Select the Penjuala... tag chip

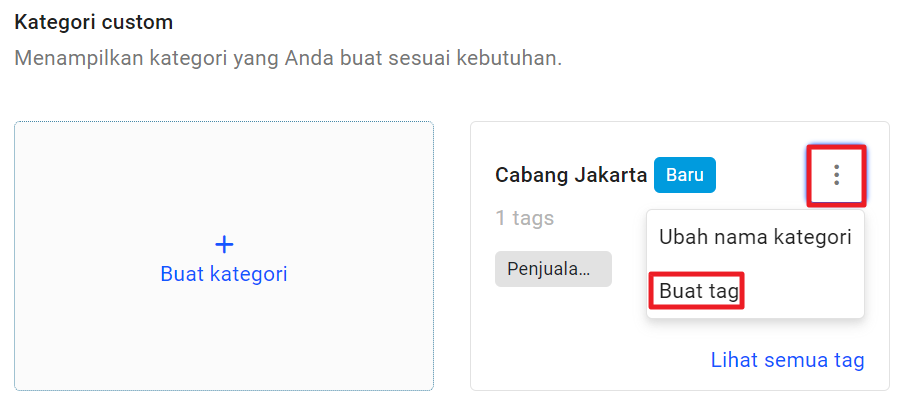[553, 269]
